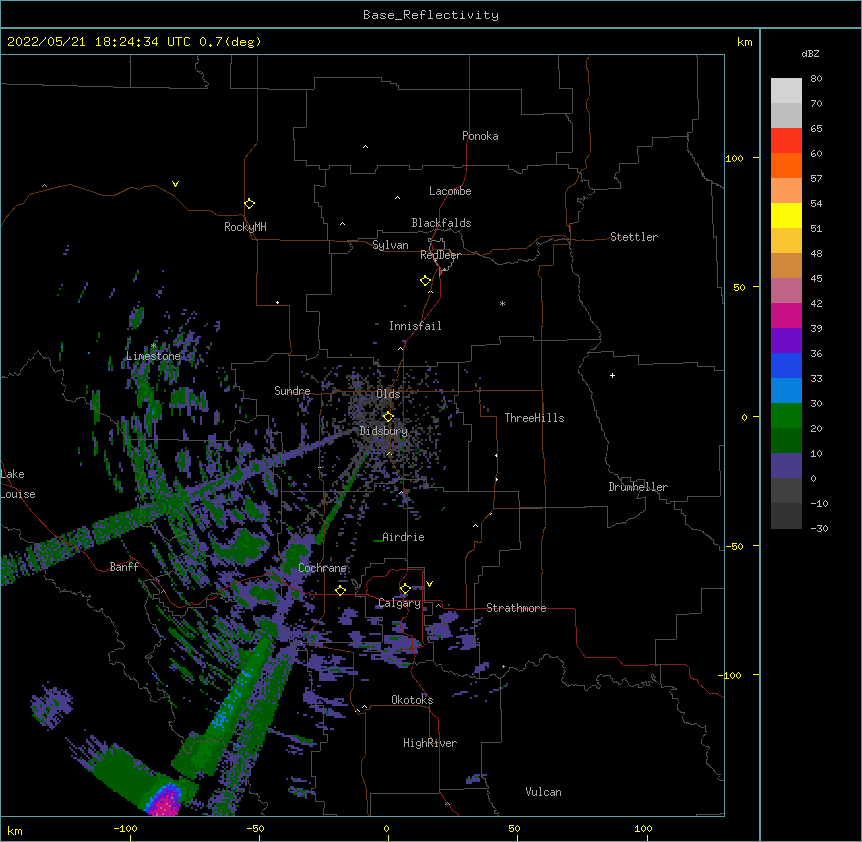Click yellow station marker above Calgary label
The image size is (862, 842).
pyautogui.click(x=405, y=589)
